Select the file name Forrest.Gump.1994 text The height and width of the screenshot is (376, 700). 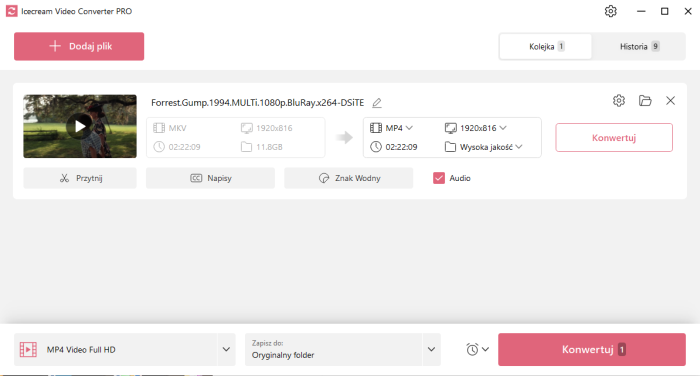pos(257,103)
